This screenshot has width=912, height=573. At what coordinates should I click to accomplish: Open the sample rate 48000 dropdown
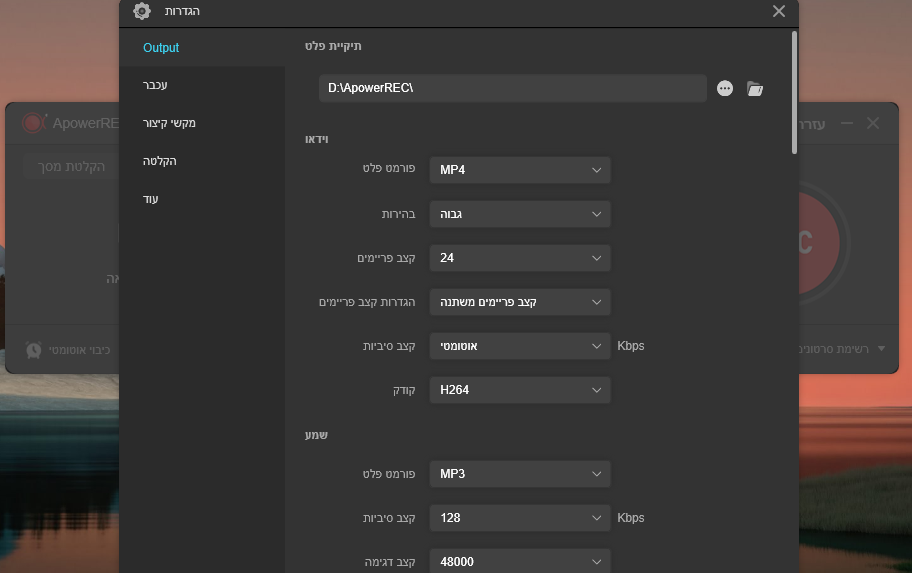pos(519,561)
